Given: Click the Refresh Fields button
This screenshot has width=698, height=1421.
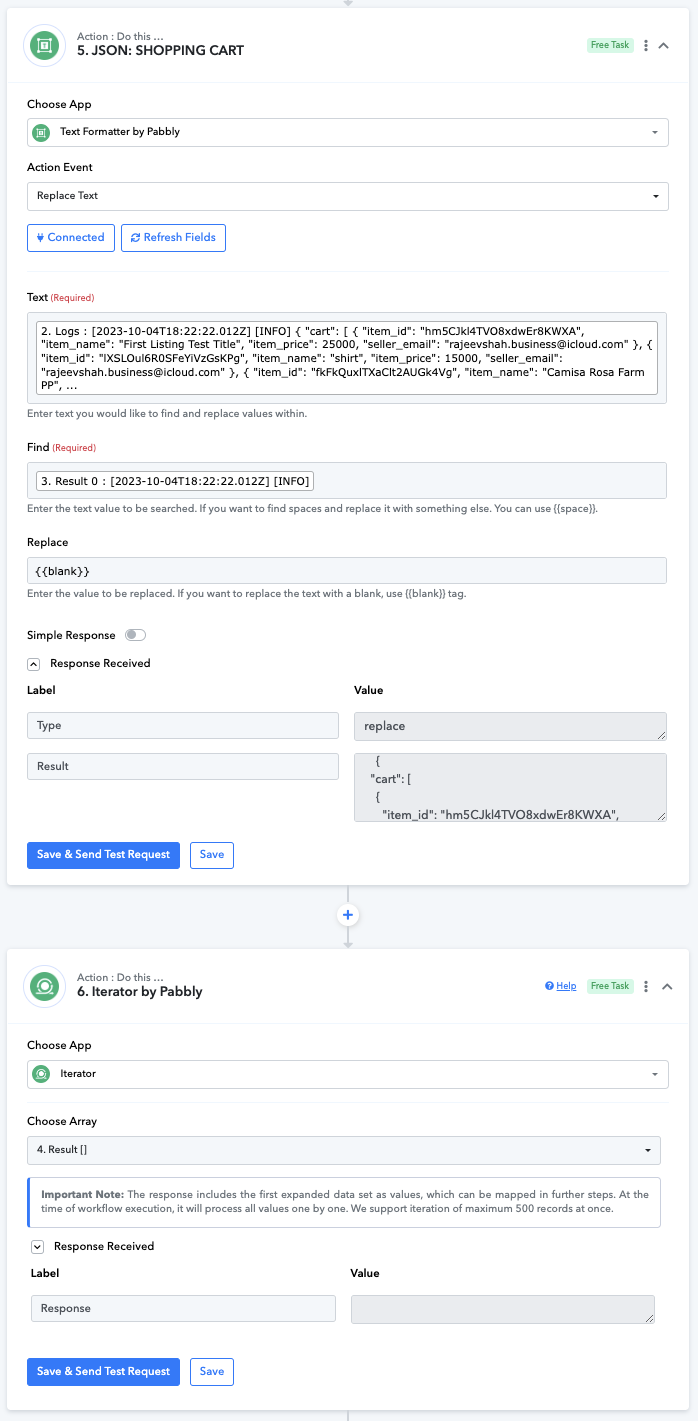Looking at the screenshot, I should point(174,237).
